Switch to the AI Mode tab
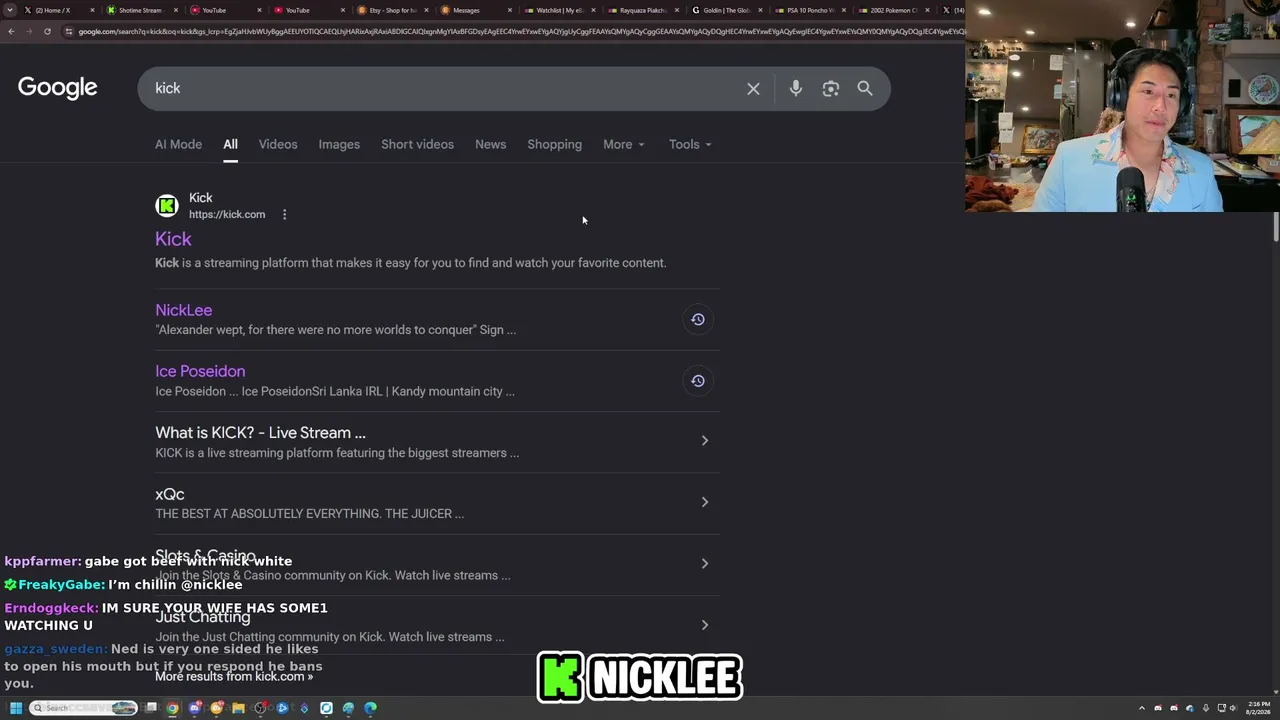 point(178,144)
